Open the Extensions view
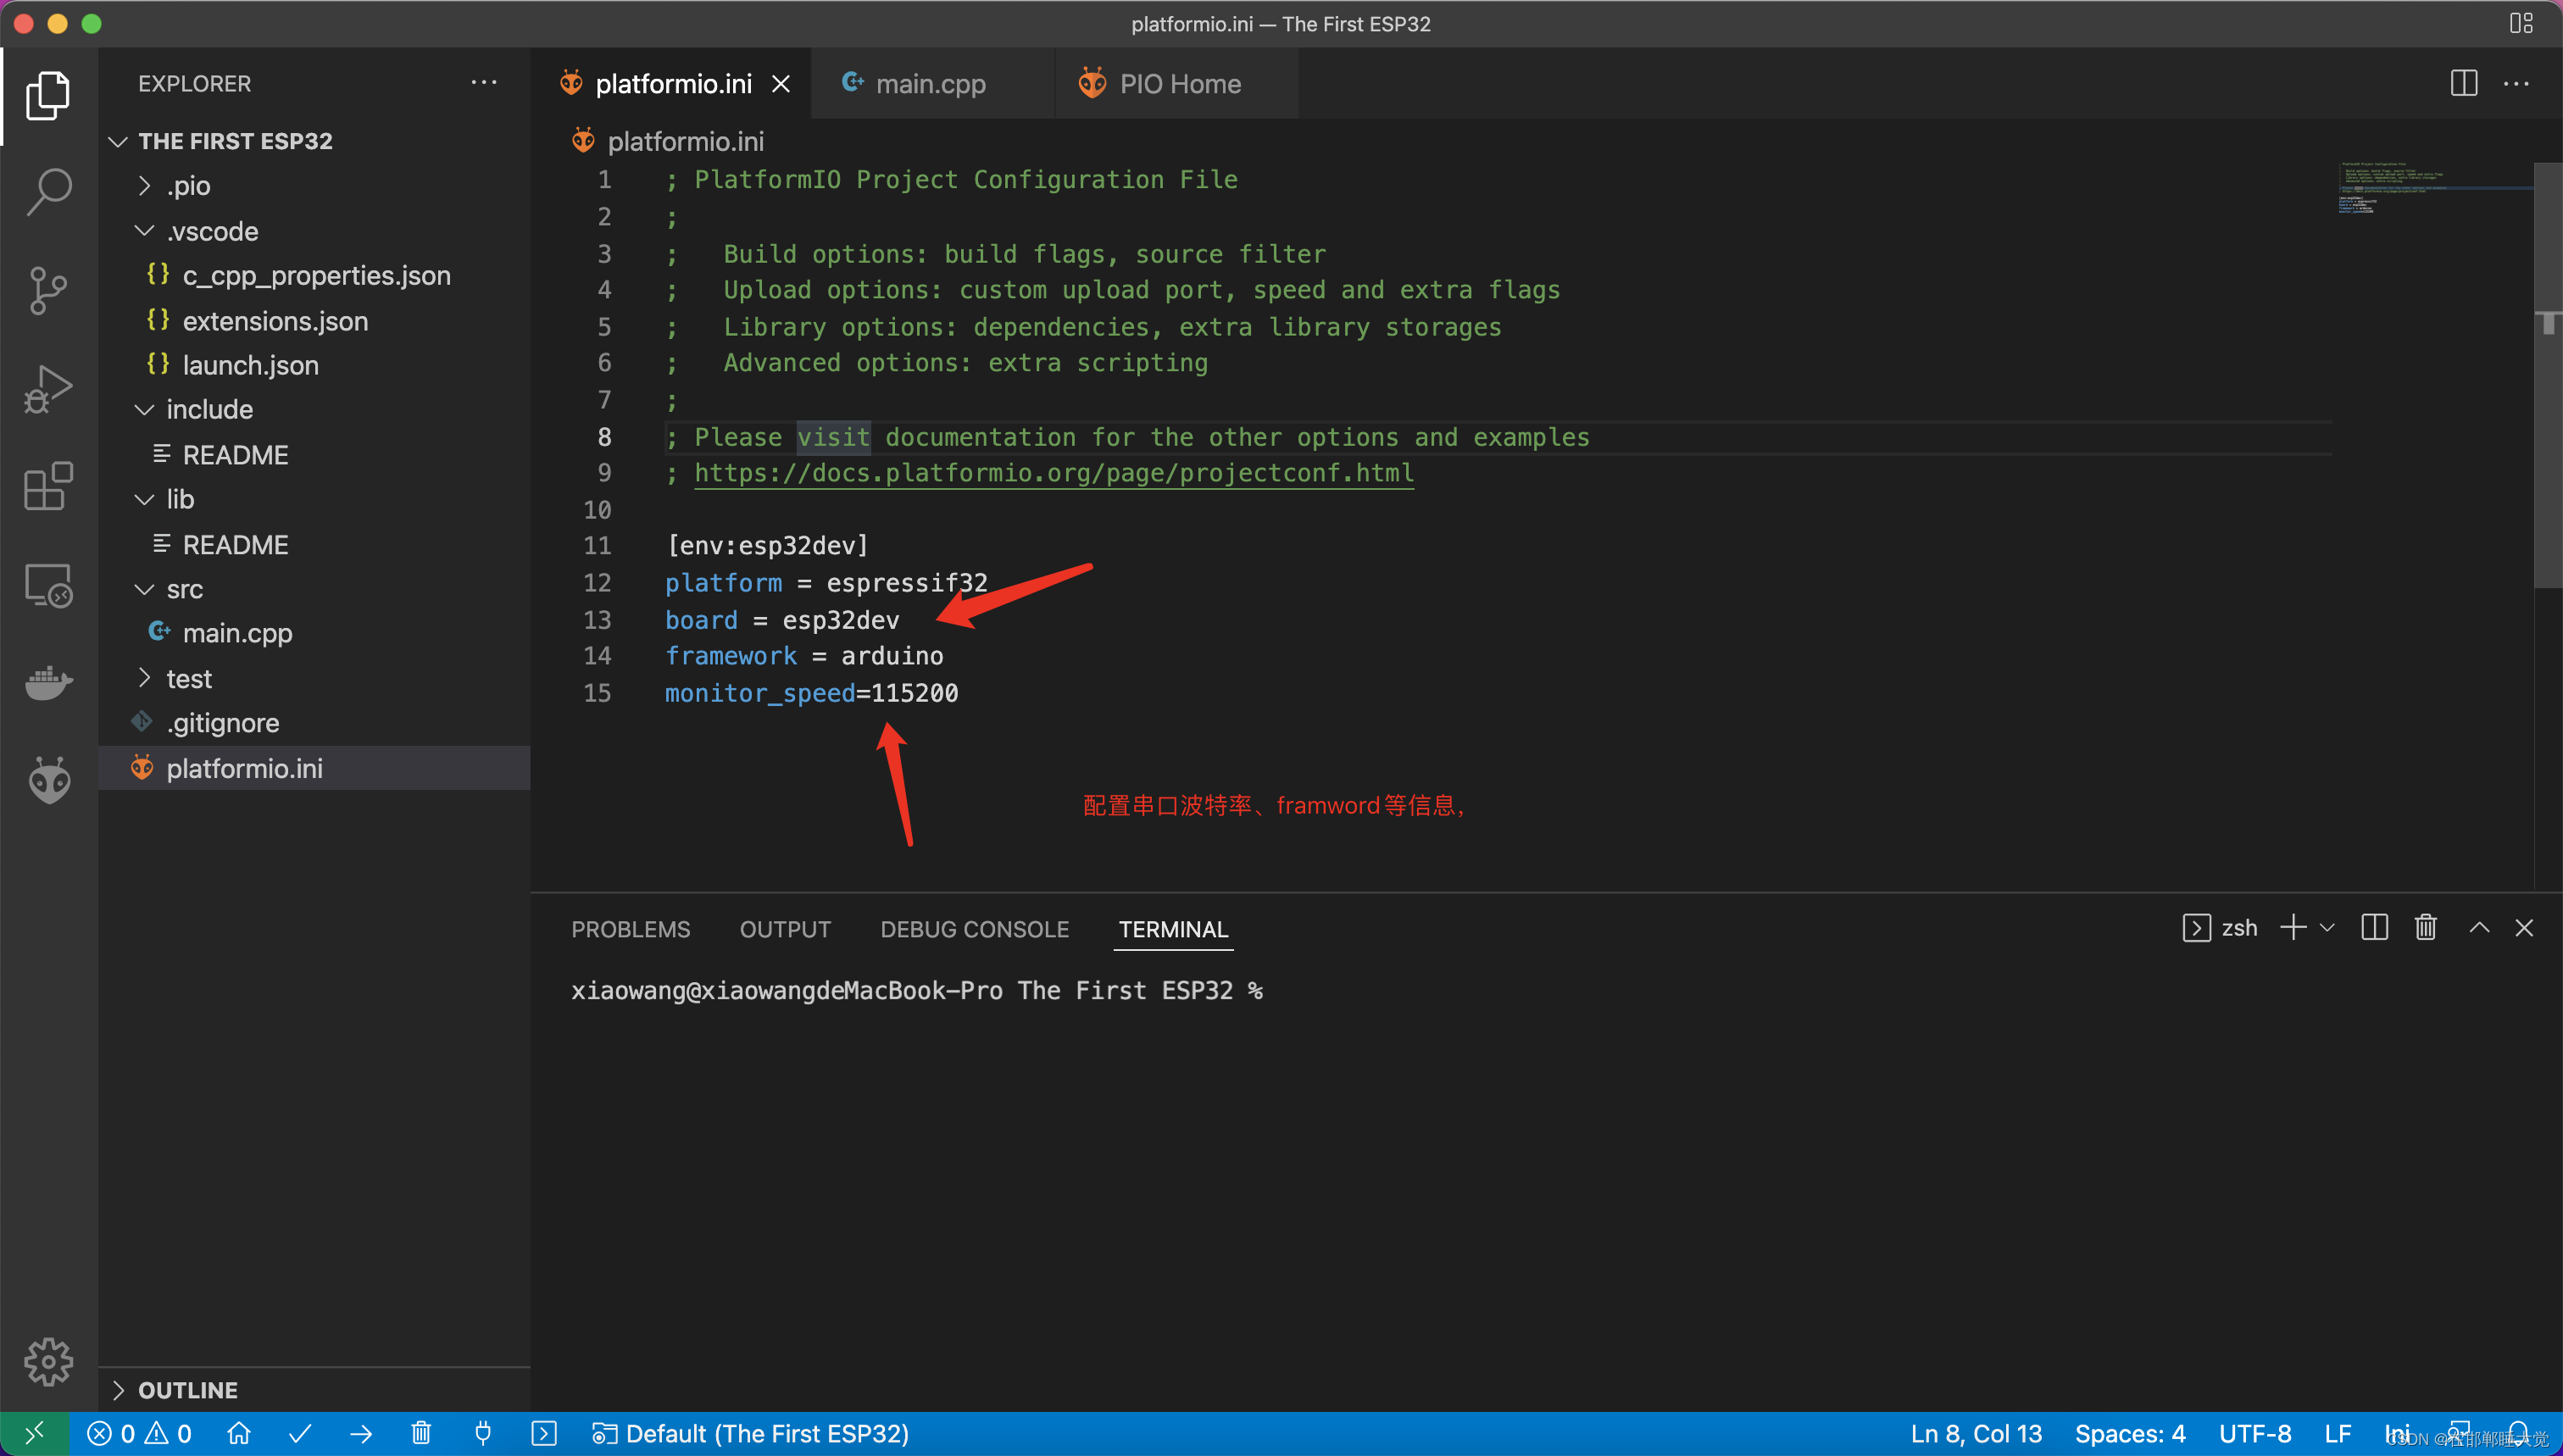Viewport: 2563px width, 1456px height. coord(48,487)
